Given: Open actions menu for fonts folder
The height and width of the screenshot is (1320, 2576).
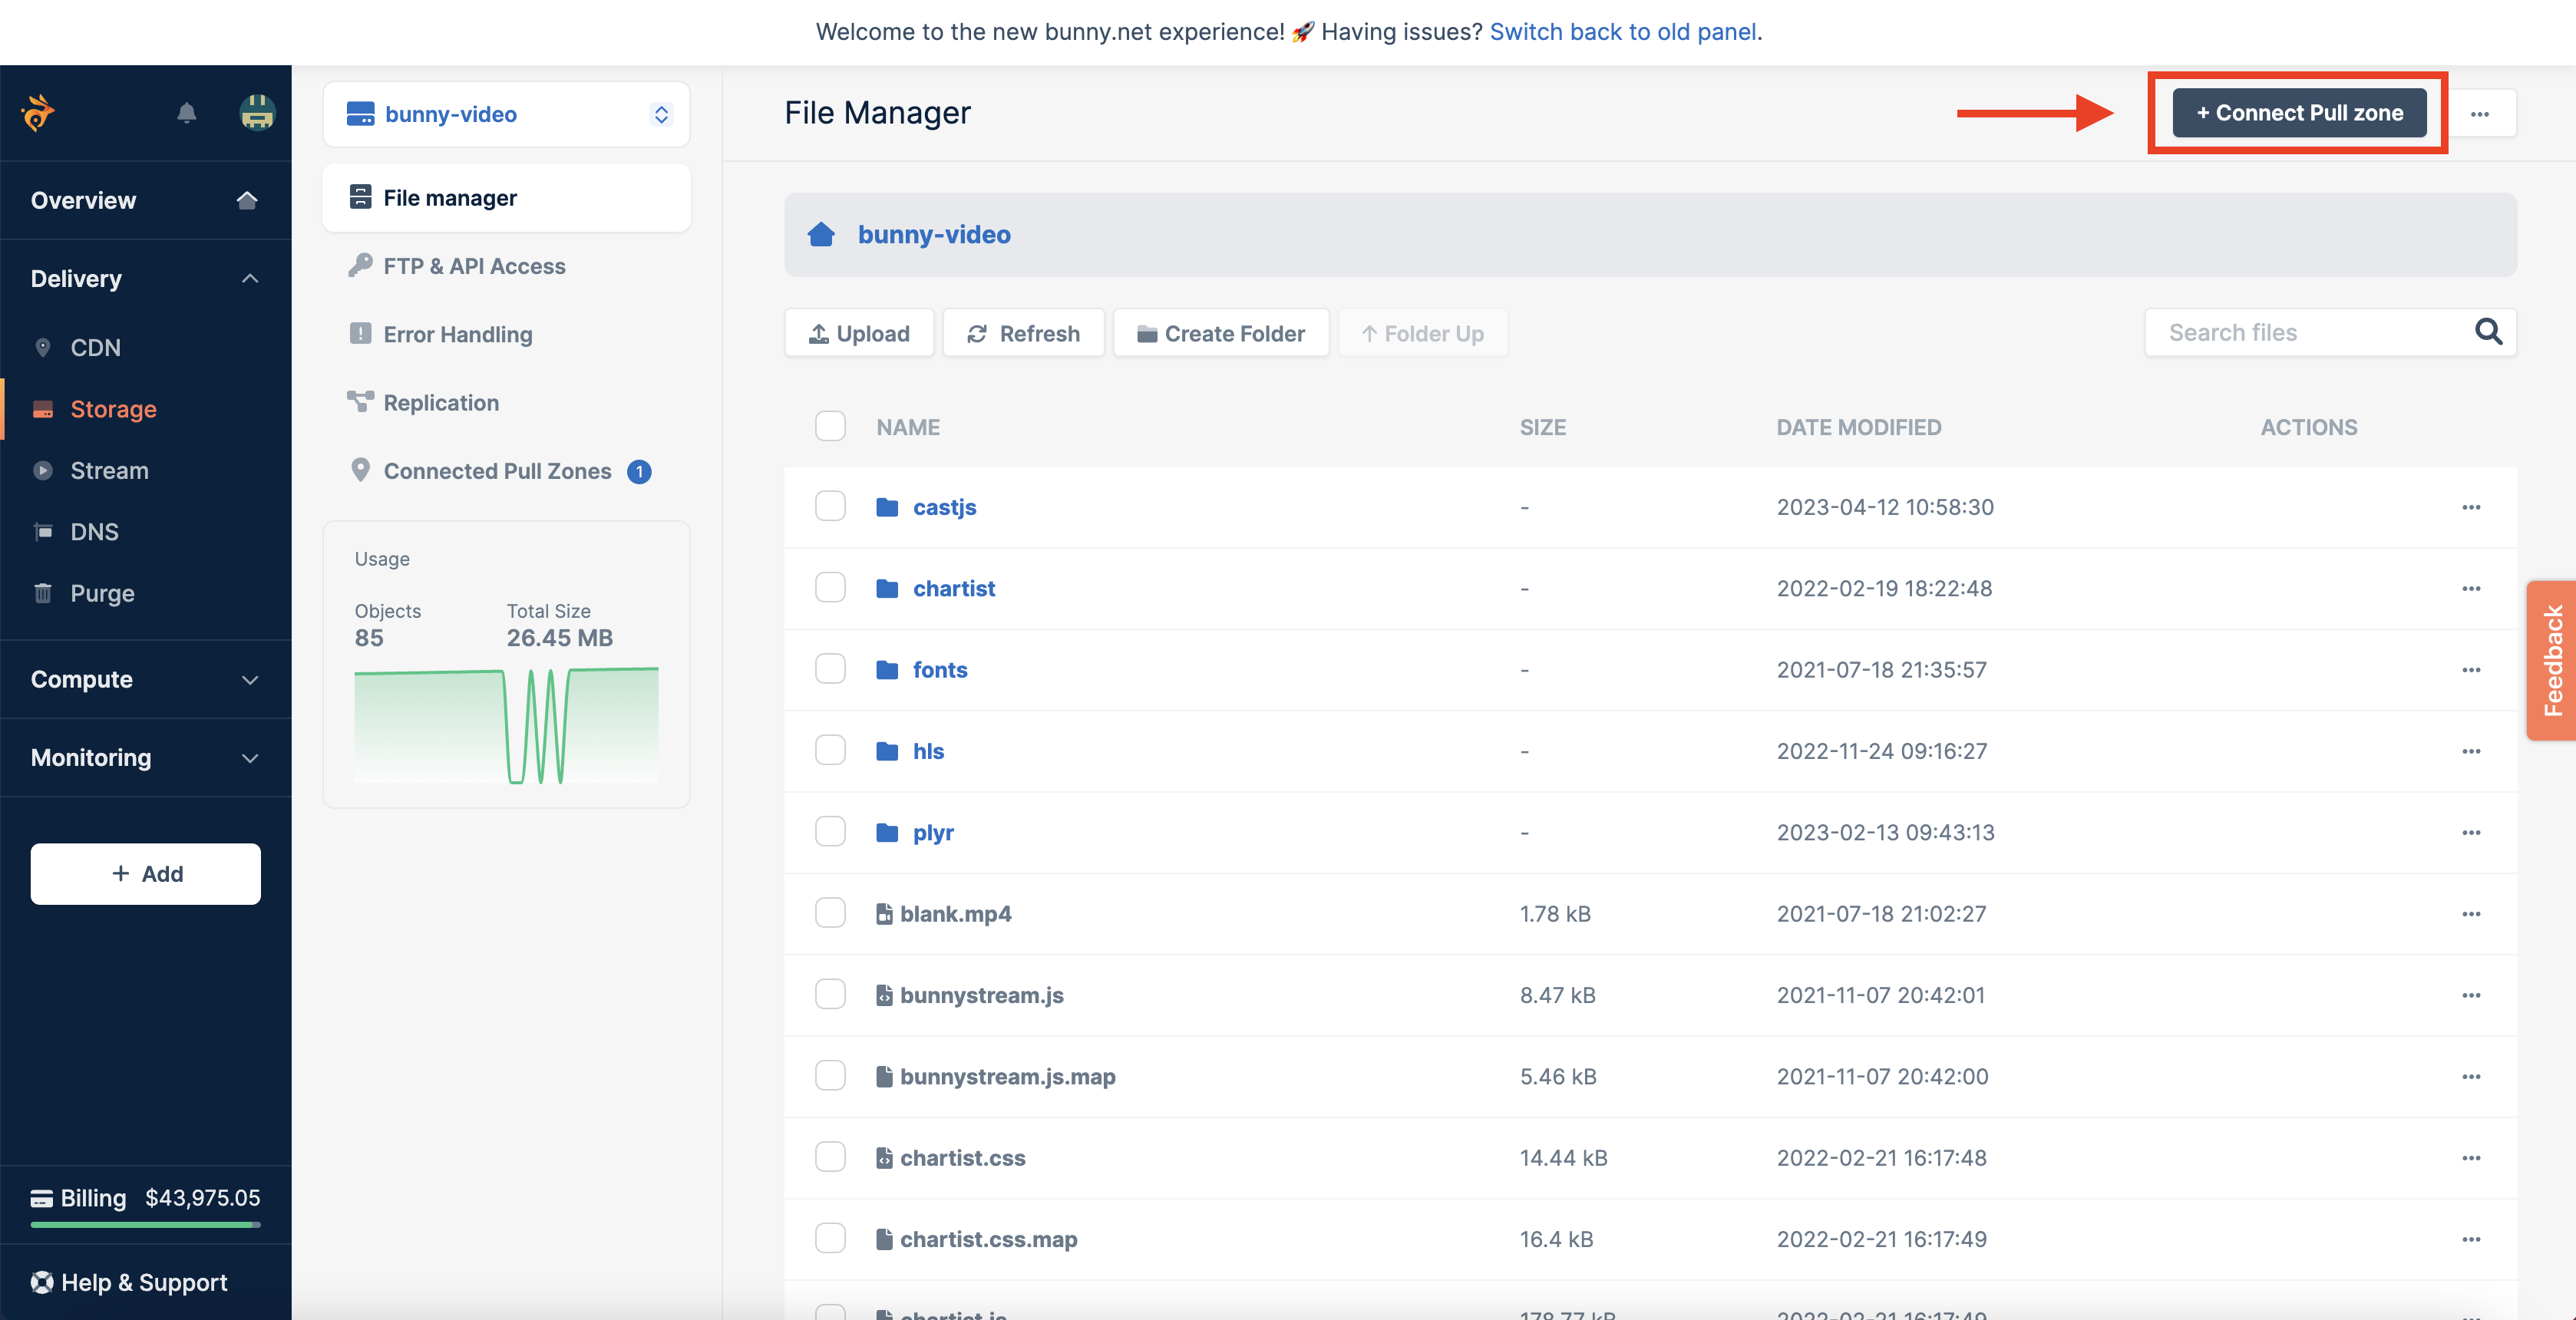Looking at the screenshot, I should click(x=2471, y=670).
